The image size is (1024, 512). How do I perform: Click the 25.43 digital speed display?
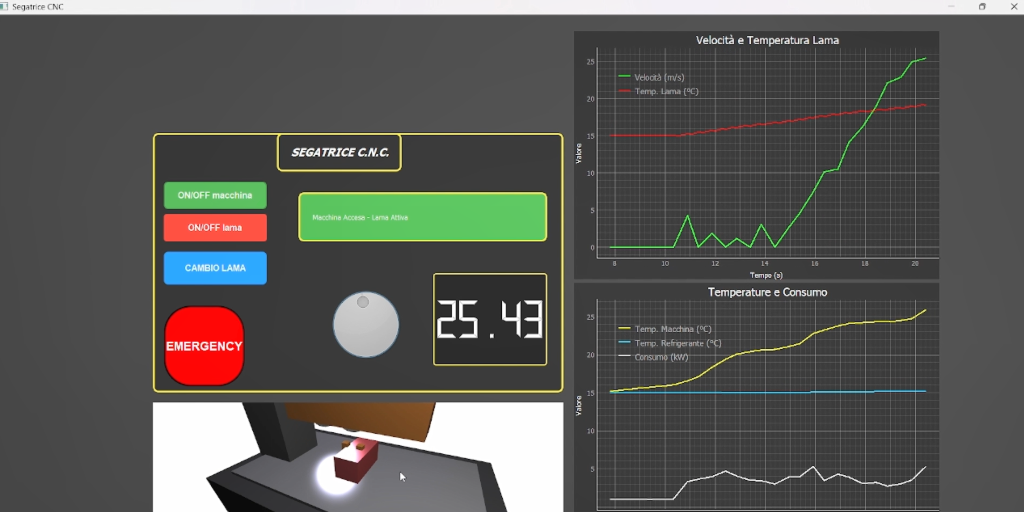(x=490, y=319)
